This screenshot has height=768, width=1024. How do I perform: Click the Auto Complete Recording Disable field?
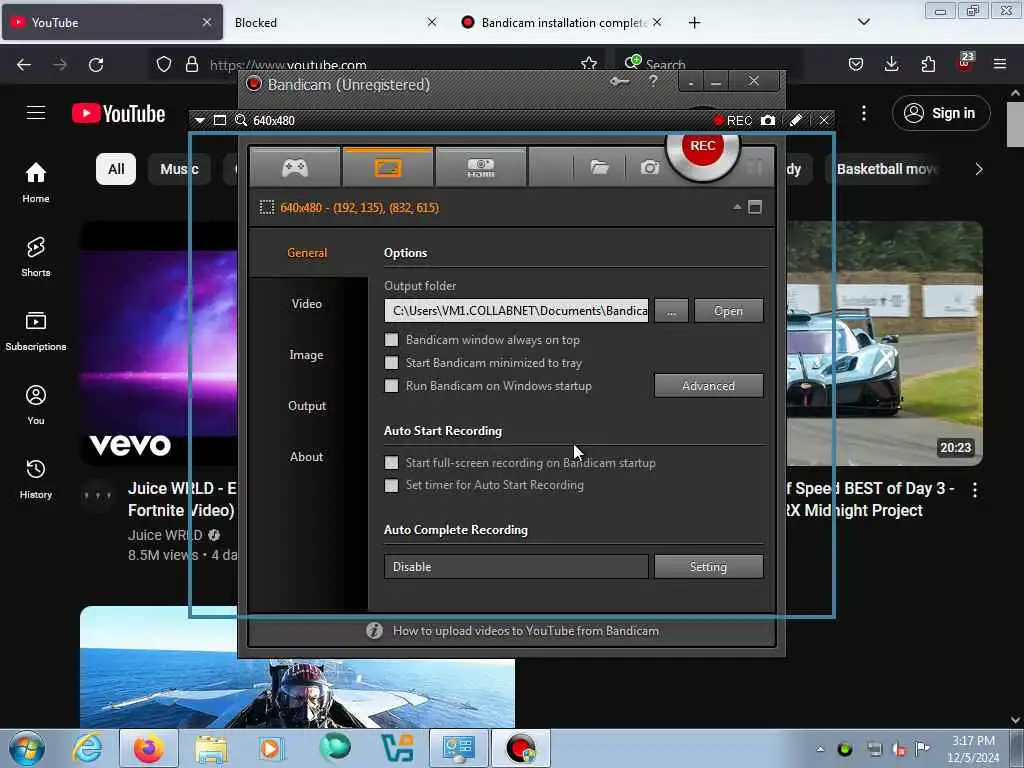coord(516,567)
